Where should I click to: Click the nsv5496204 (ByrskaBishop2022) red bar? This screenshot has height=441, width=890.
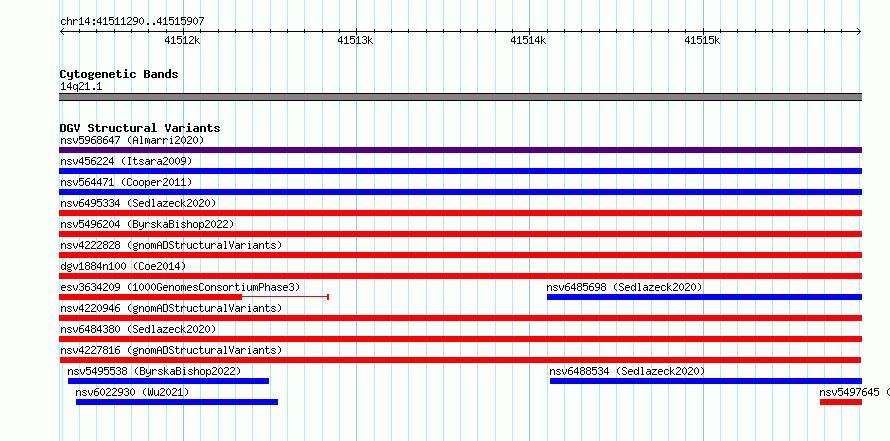(x=460, y=234)
